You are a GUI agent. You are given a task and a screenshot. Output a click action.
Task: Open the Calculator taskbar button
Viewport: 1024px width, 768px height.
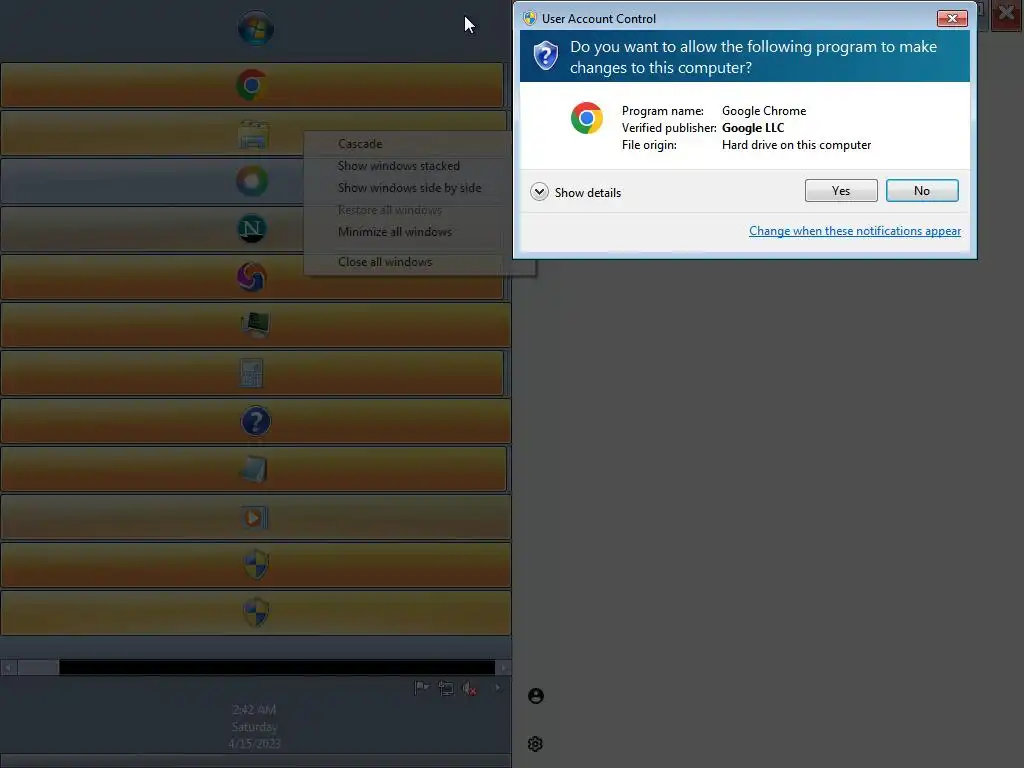(x=251, y=373)
